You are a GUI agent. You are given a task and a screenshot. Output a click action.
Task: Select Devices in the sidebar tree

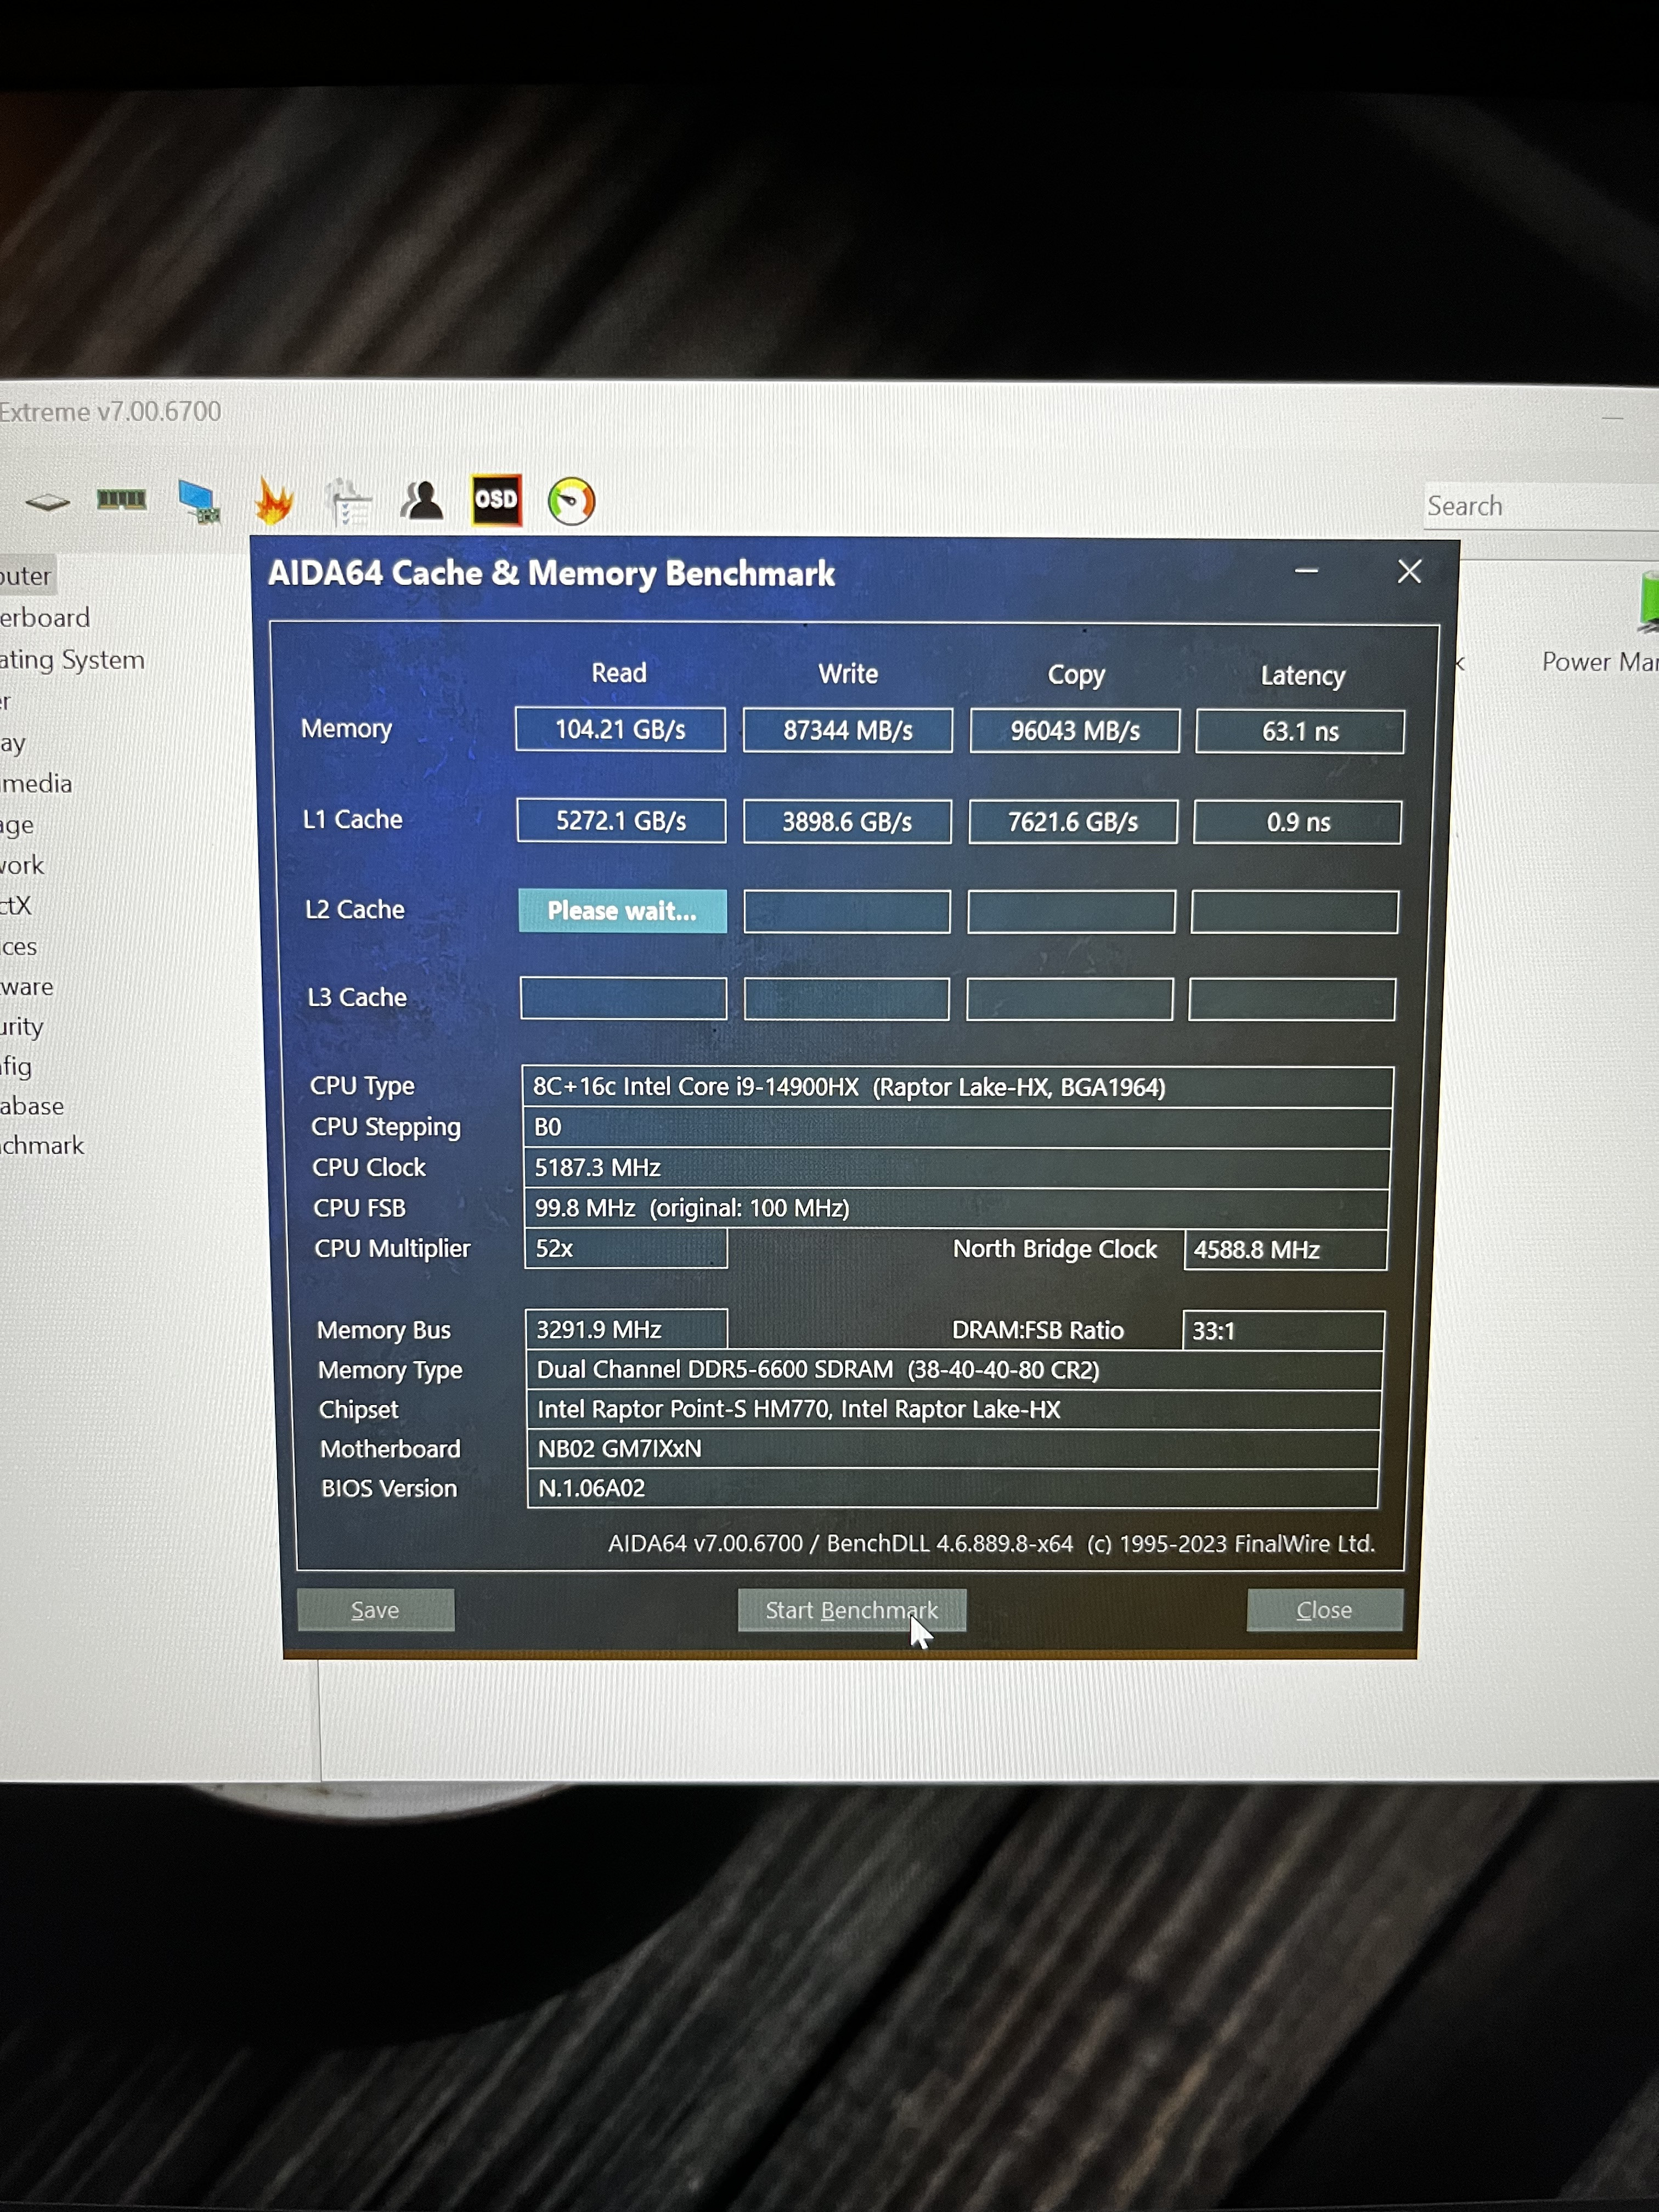(19, 946)
